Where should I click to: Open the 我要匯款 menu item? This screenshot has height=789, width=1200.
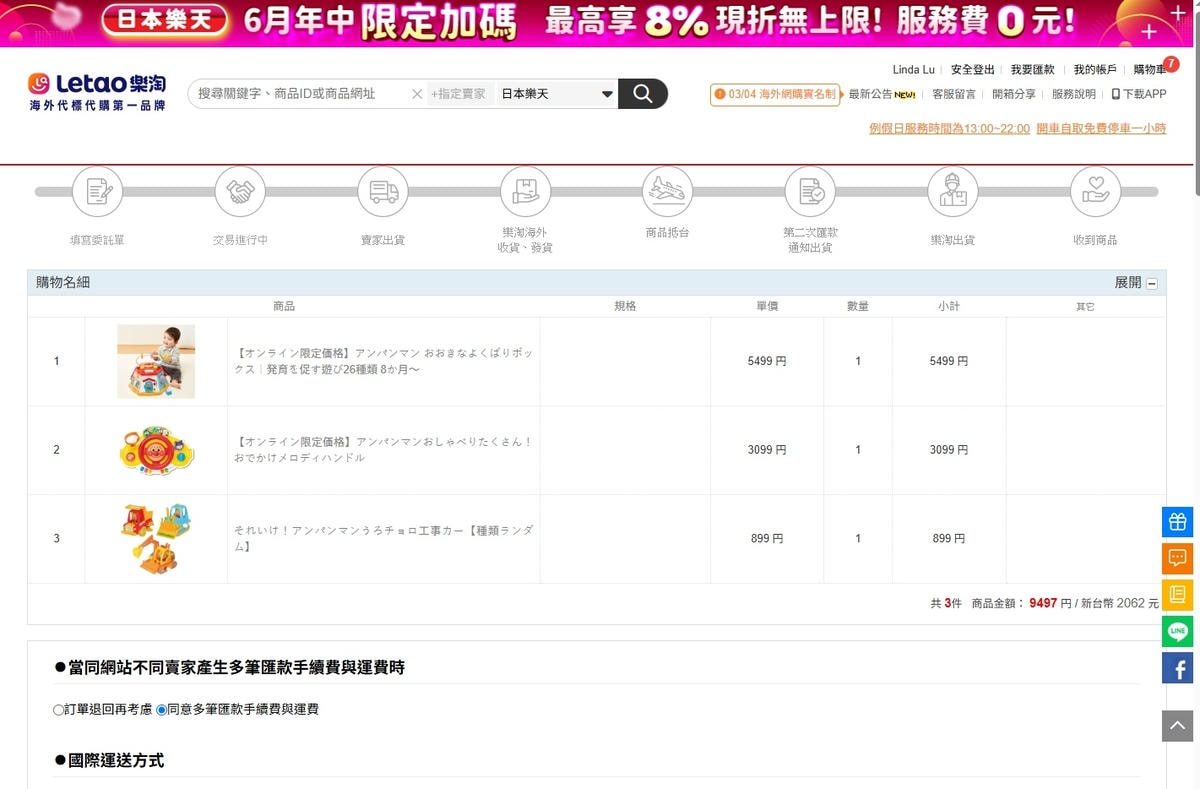pos(1032,70)
